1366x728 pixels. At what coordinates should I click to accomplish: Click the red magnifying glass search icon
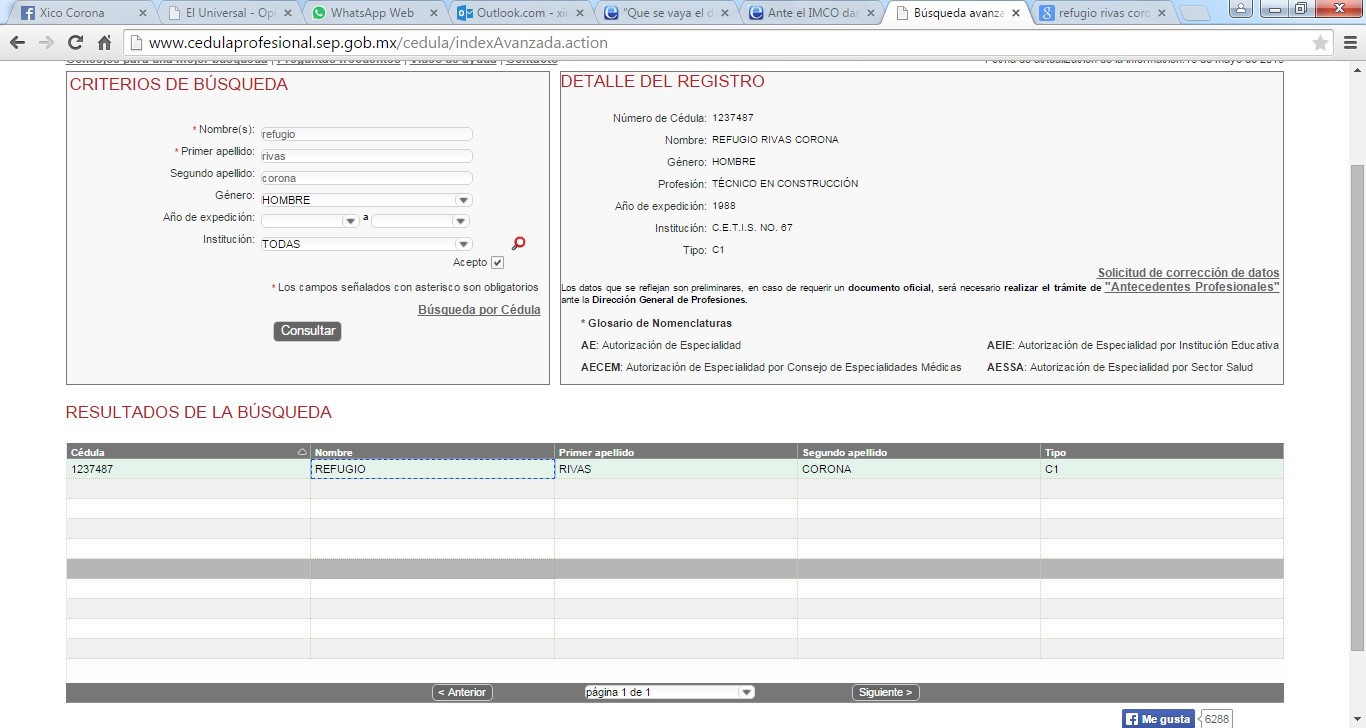coord(518,243)
